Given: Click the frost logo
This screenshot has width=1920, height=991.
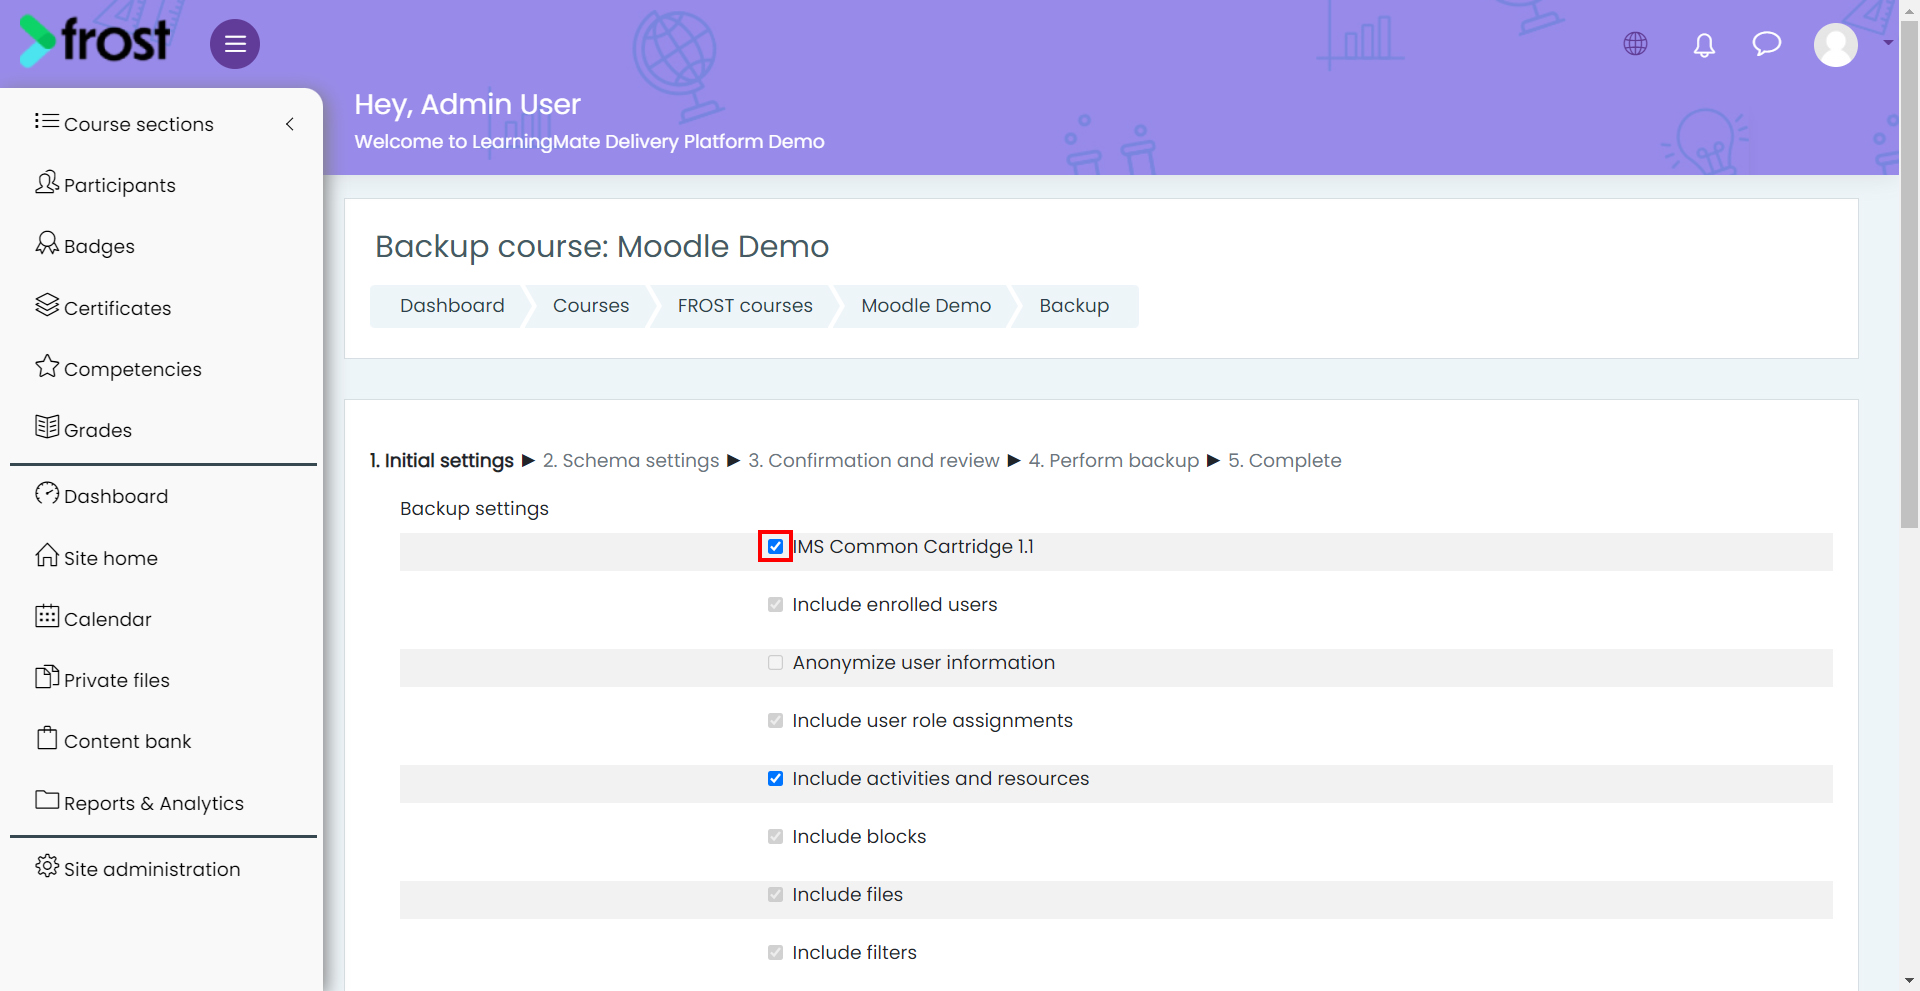Looking at the screenshot, I should tap(95, 41).
